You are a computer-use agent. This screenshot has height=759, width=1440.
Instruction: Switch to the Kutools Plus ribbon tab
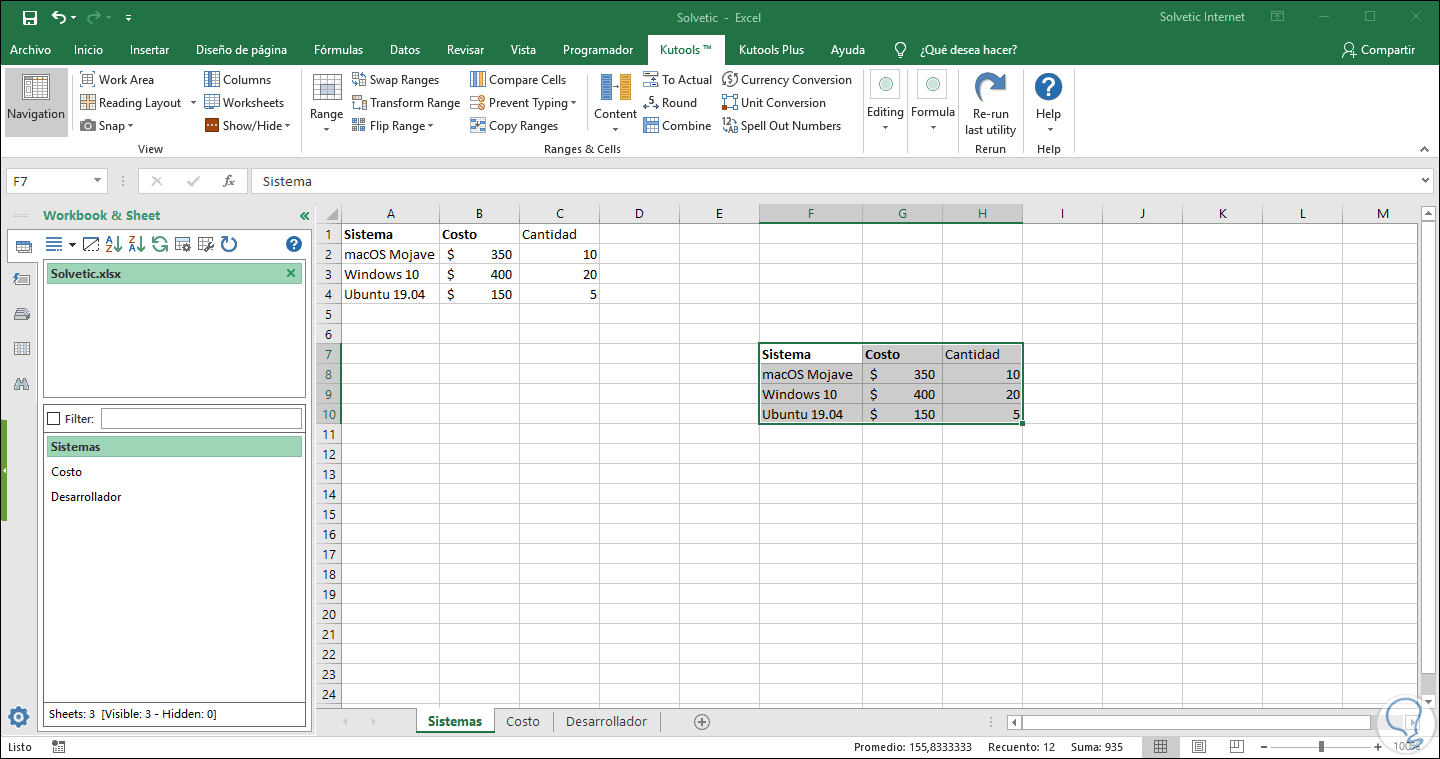[771, 49]
